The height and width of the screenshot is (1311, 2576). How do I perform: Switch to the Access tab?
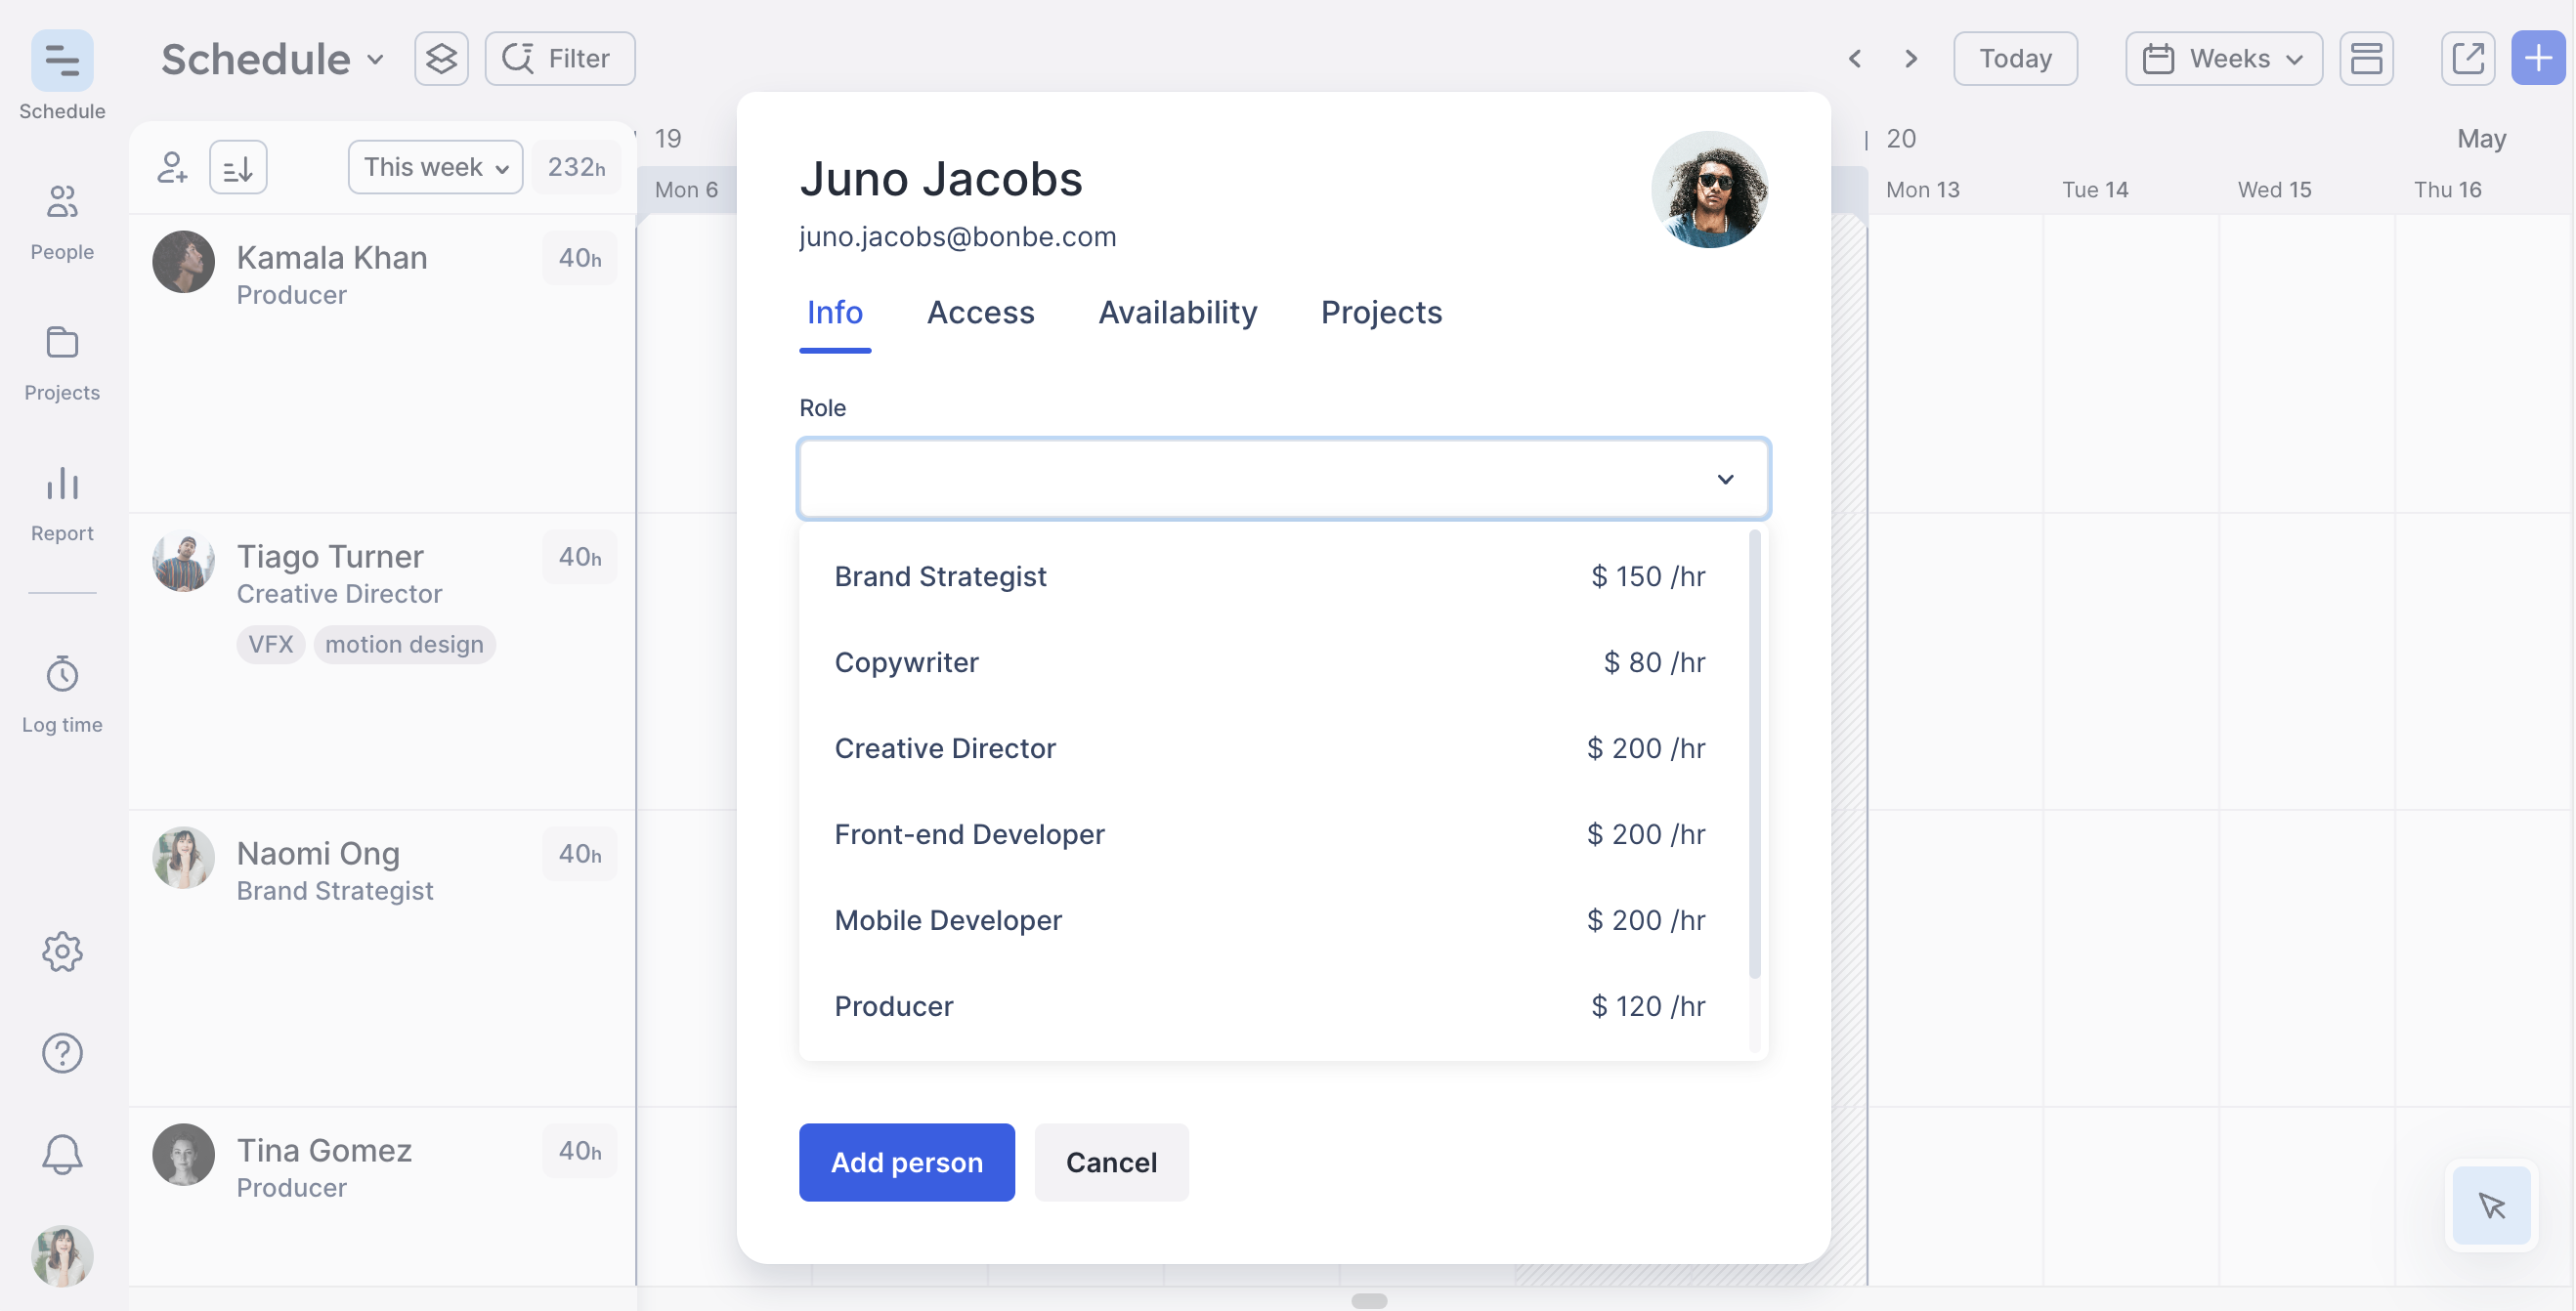(x=980, y=313)
